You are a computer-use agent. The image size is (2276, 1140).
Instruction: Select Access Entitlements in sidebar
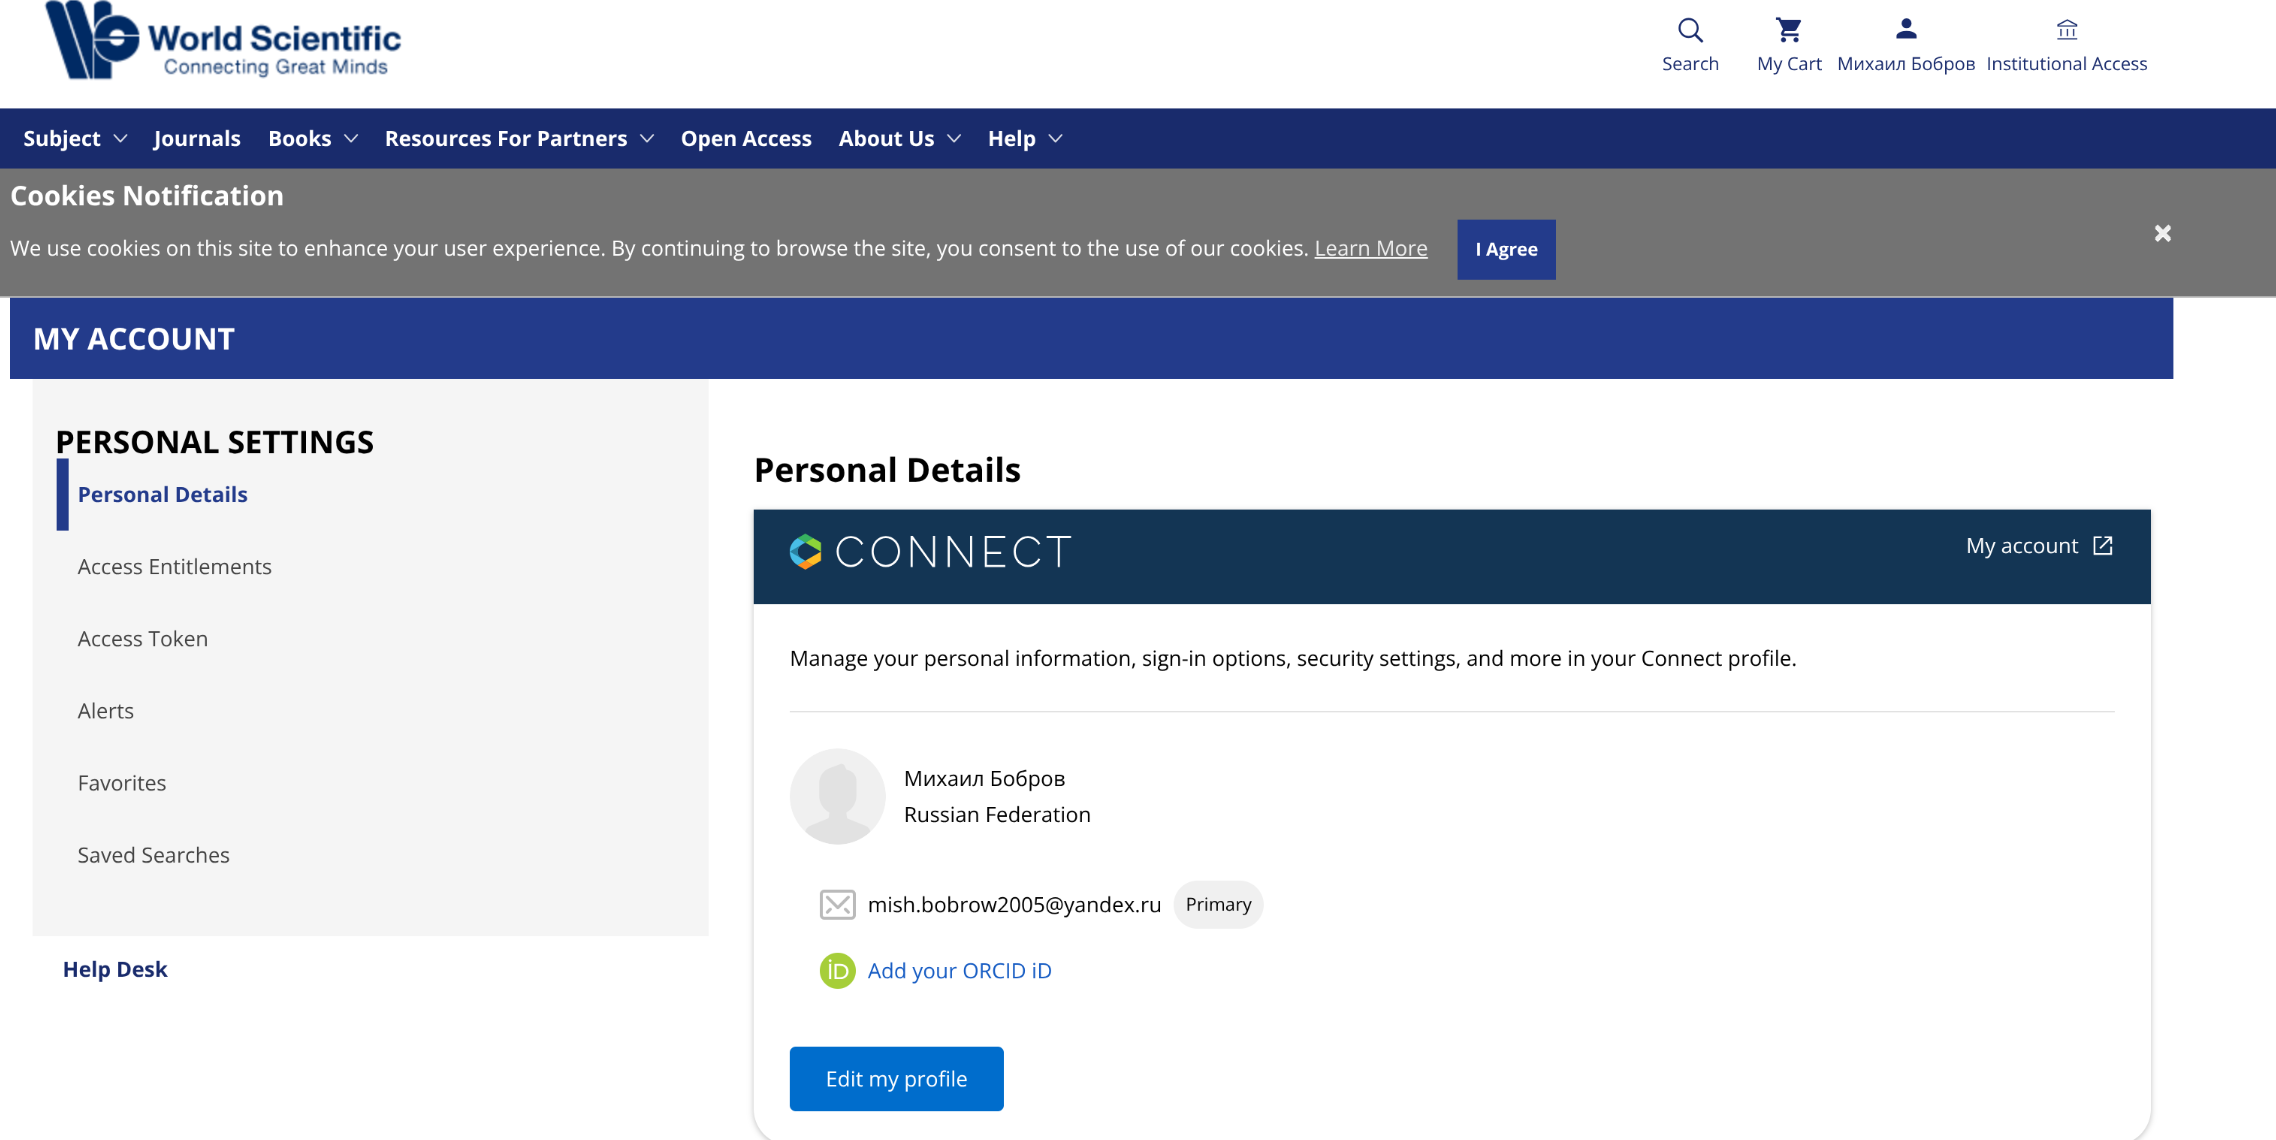(x=175, y=567)
